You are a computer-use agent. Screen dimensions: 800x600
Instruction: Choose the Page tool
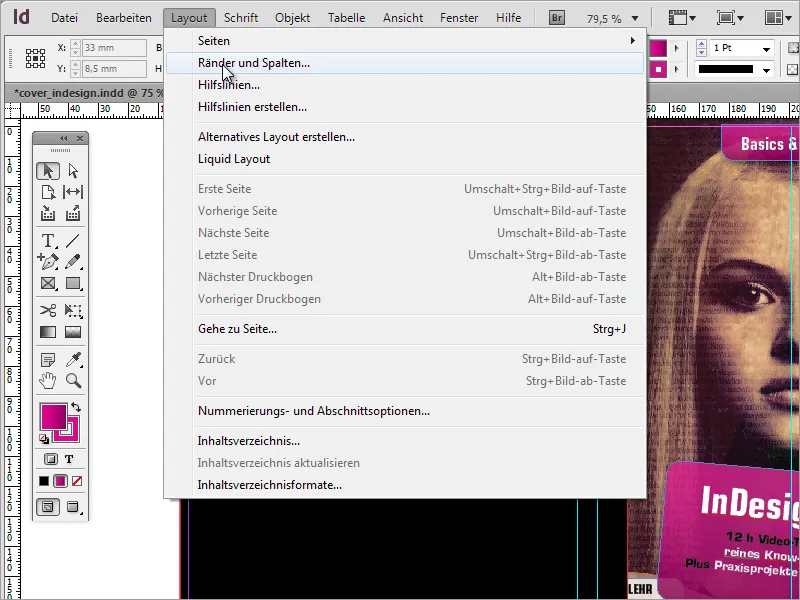pyautogui.click(x=48, y=192)
